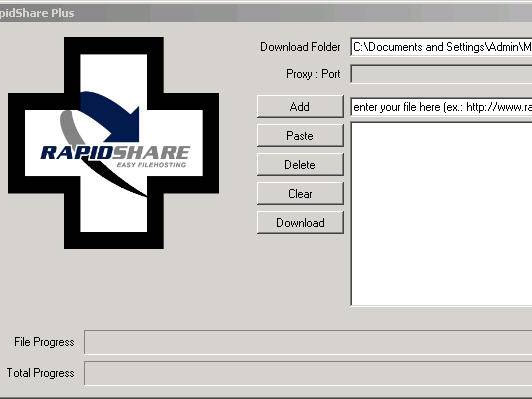Empty the list with Clear button
The width and height of the screenshot is (532, 399).
[300, 194]
